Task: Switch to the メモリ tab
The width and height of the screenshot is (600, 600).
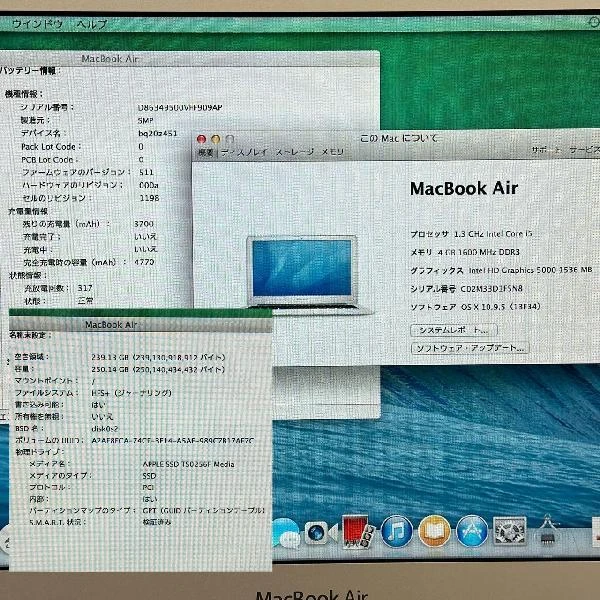Action: [x=332, y=152]
